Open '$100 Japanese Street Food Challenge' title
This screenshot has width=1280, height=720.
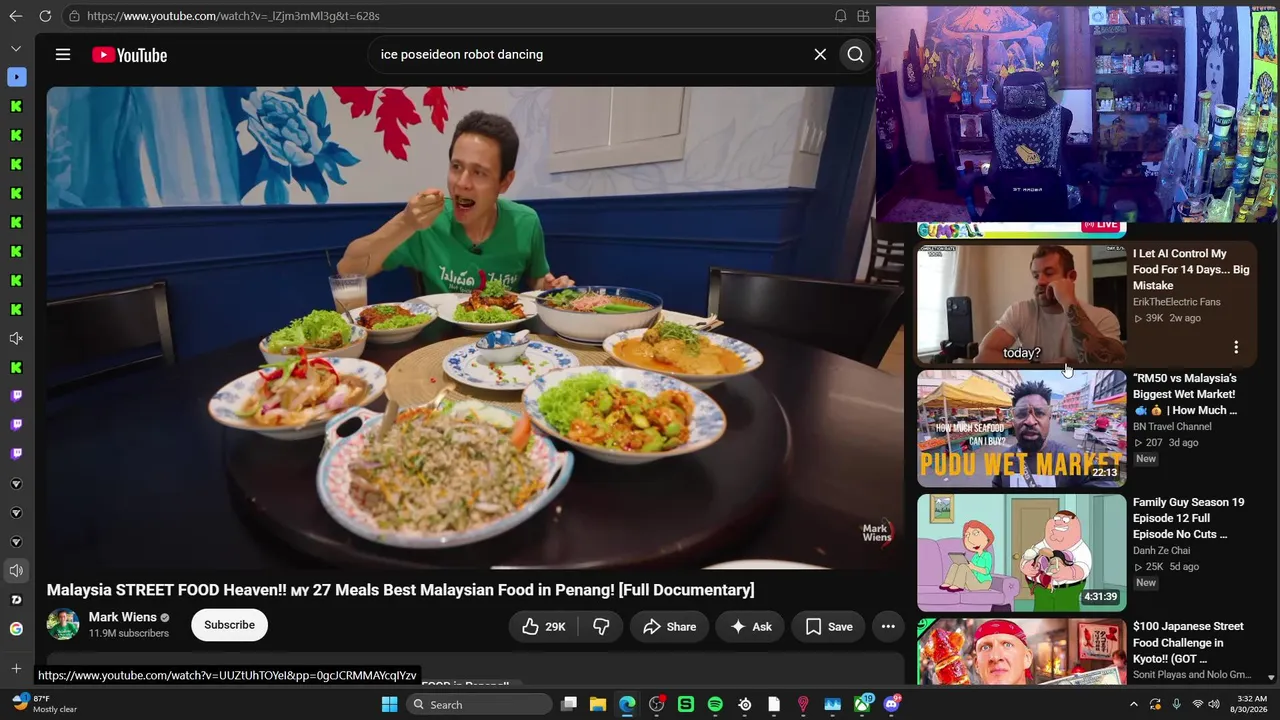pos(1189,642)
